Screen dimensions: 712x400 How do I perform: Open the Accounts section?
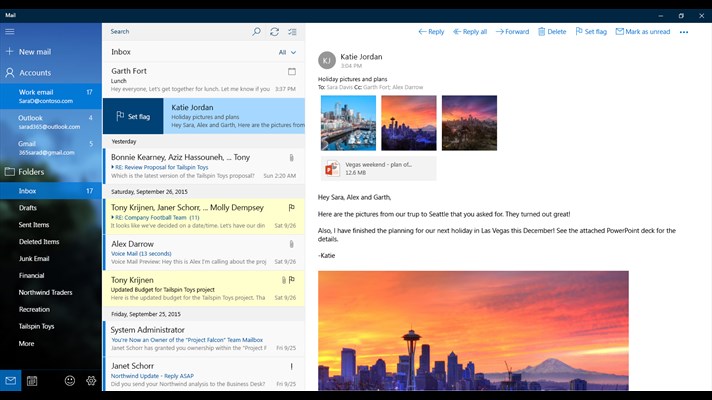coord(28,73)
